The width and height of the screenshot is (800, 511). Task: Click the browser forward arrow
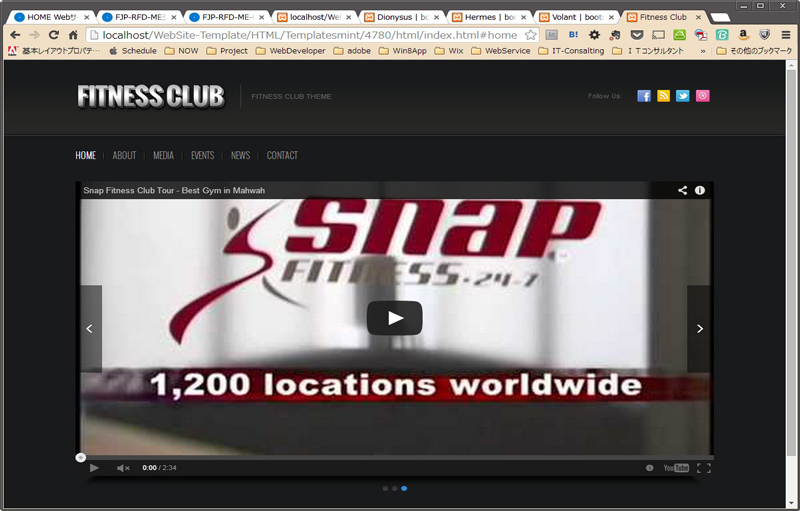[34, 35]
